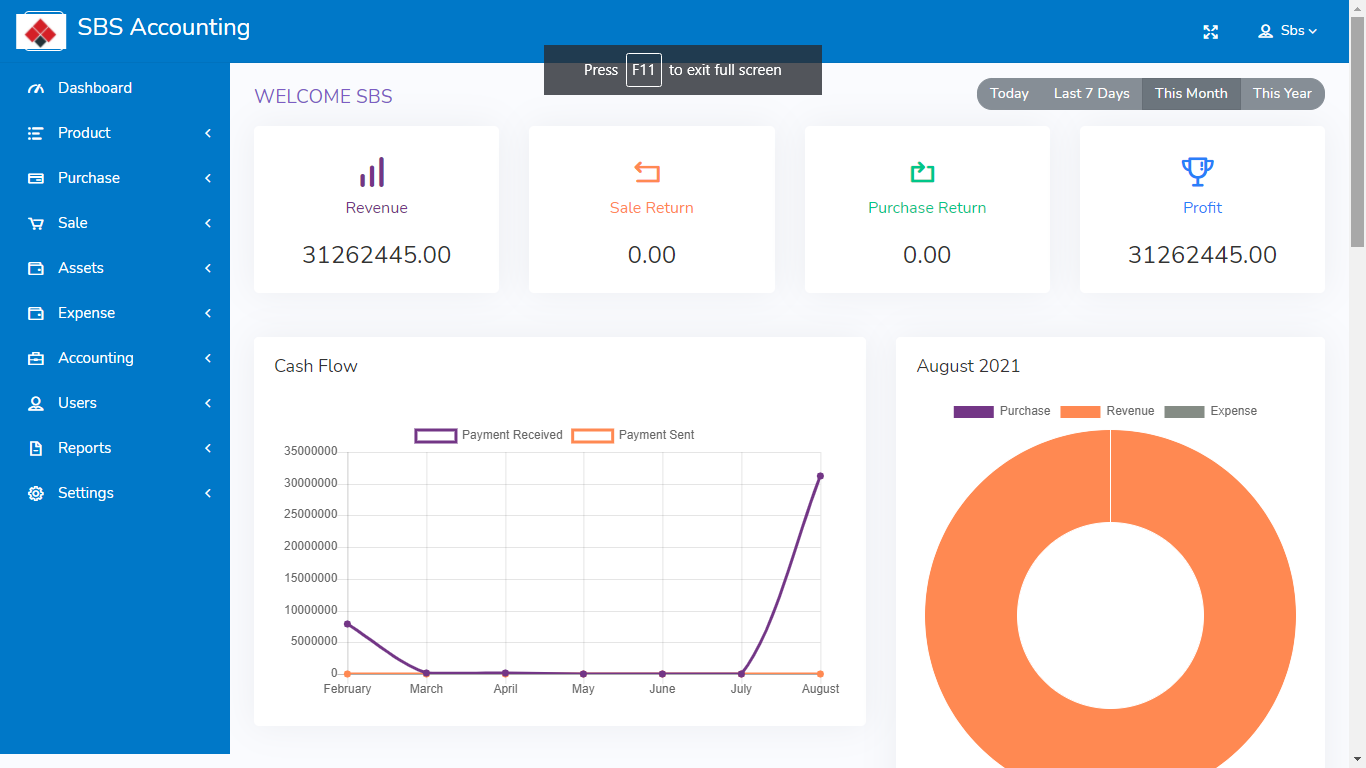Click the August 2021 card title

[x=968, y=366]
